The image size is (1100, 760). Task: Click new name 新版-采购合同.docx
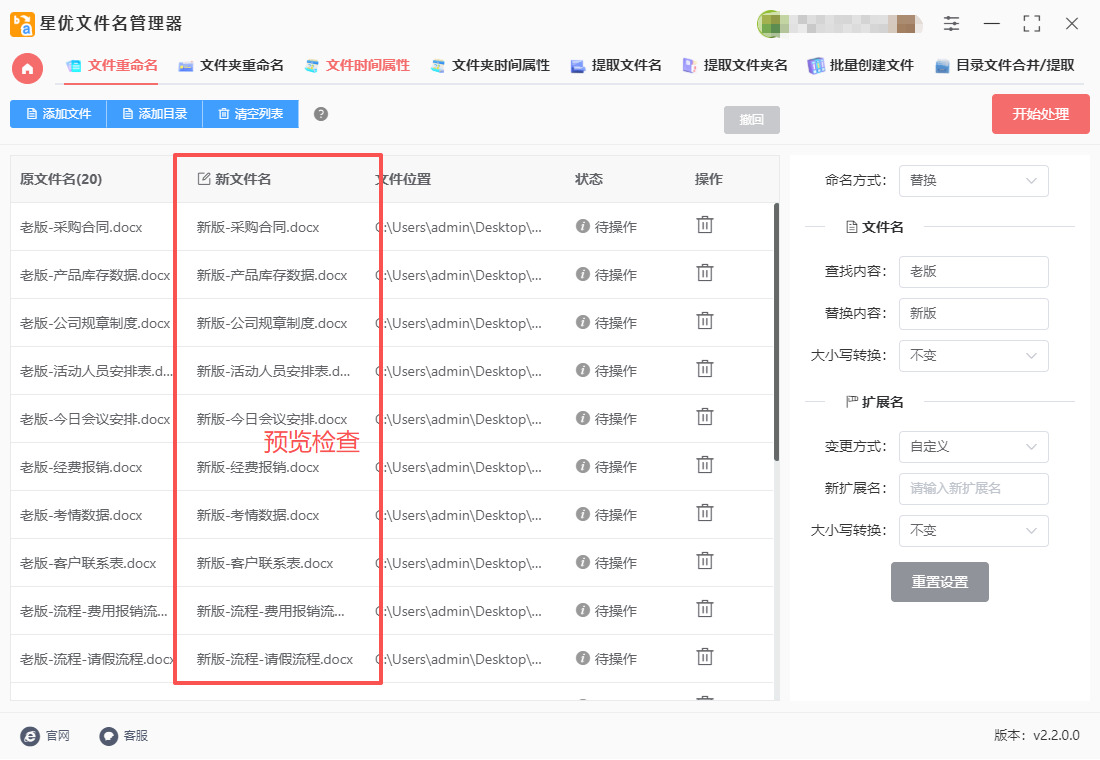[x=257, y=227]
